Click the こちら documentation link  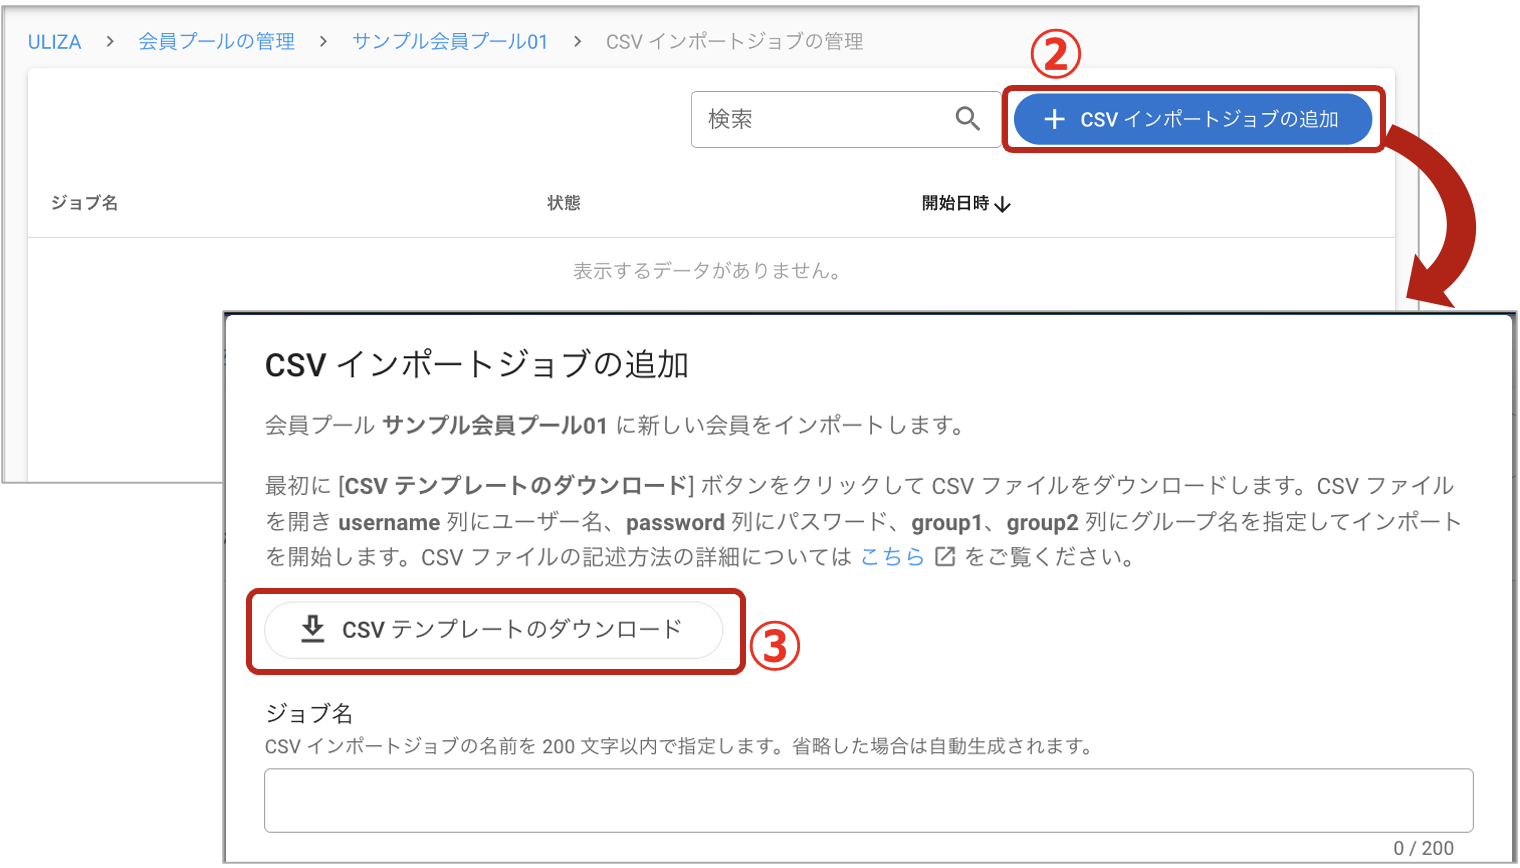(895, 557)
